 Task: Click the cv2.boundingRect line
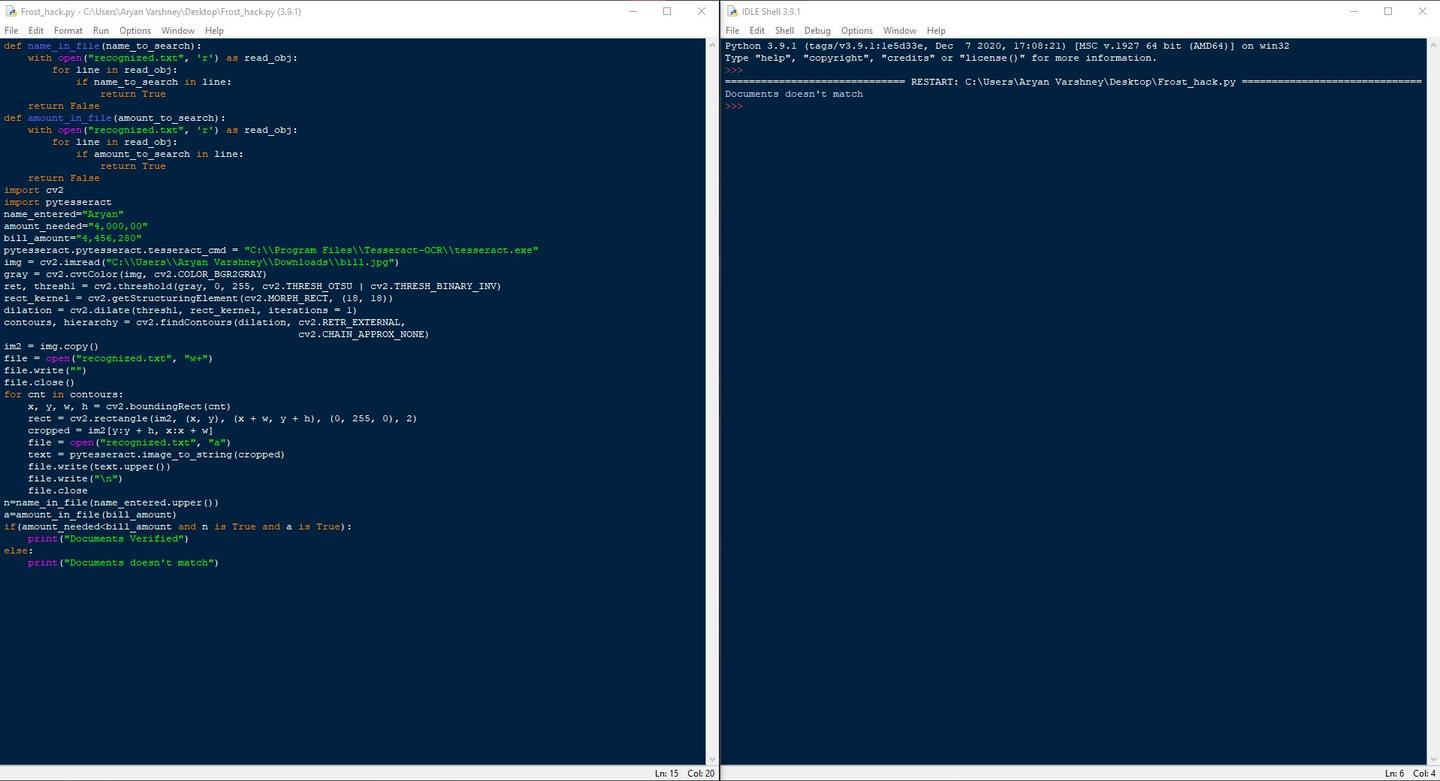[129, 406]
